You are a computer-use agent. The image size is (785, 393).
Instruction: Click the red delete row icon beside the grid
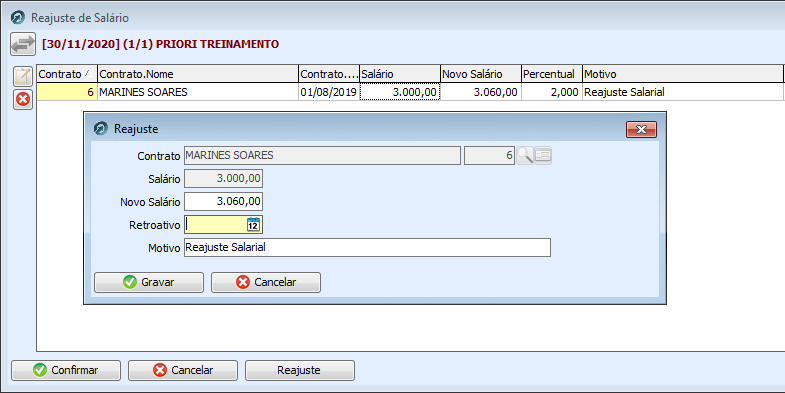[23, 100]
